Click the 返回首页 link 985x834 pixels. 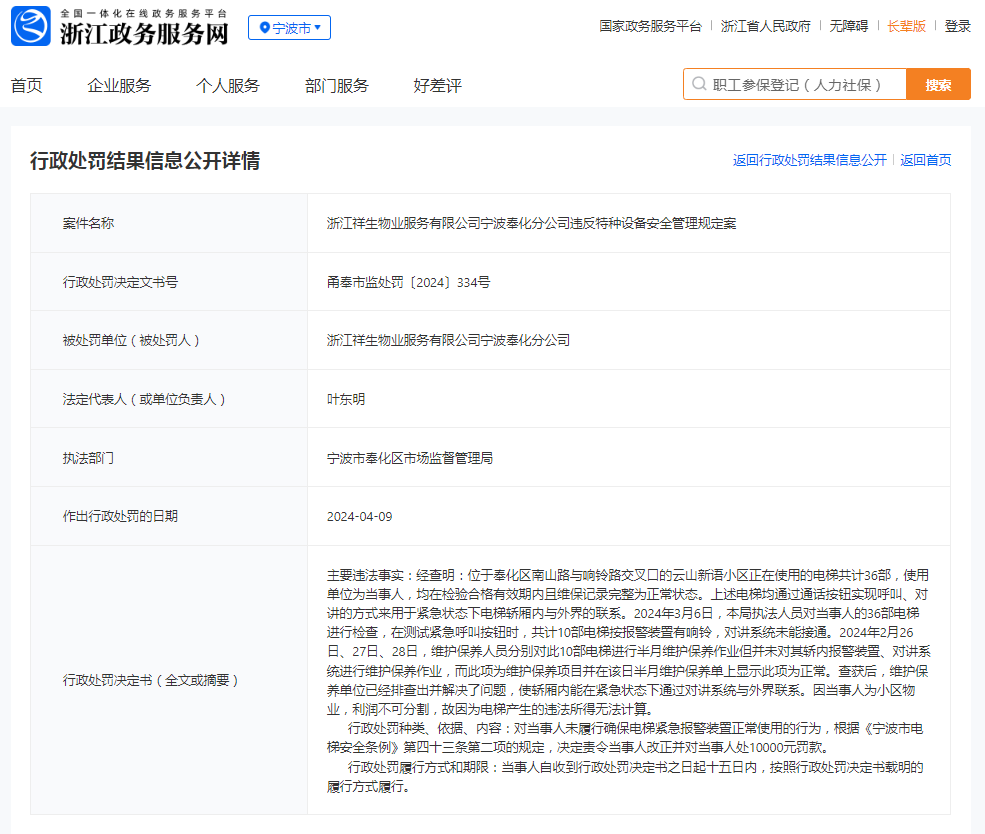(x=926, y=160)
